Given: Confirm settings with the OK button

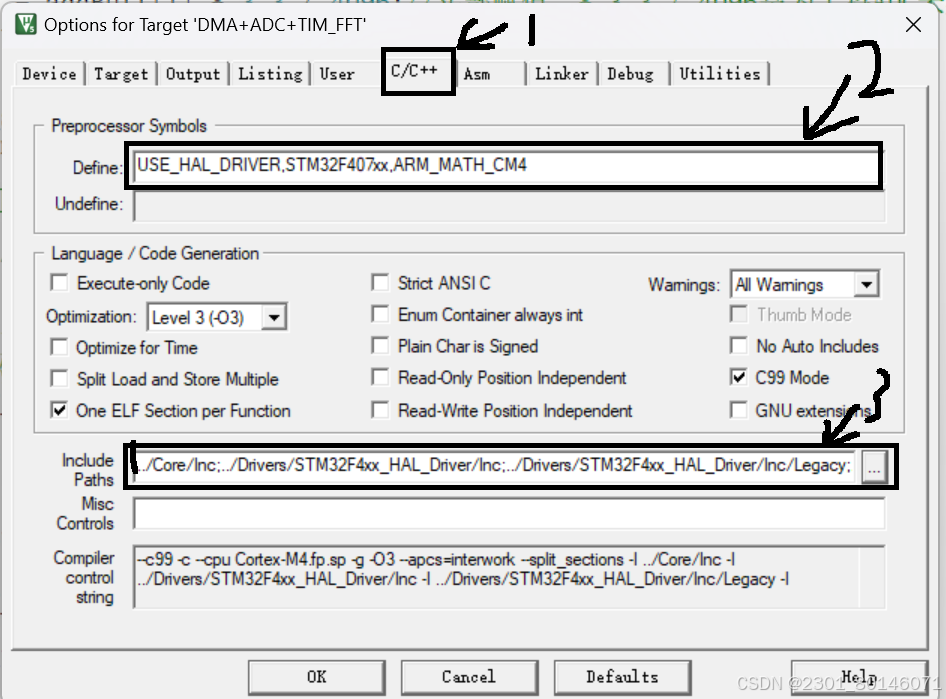Looking at the screenshot, I should pyautogui.click(x=317, y=677).
